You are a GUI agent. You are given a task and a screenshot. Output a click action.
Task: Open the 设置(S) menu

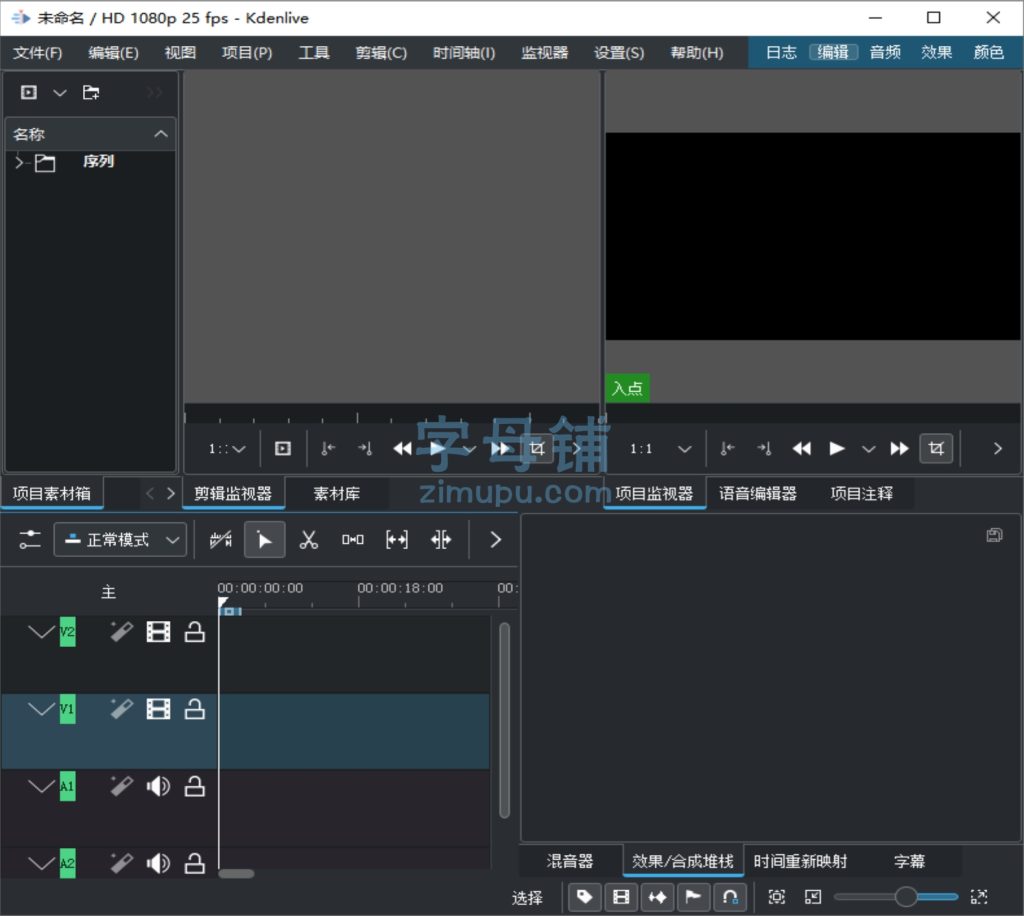tap(618, 53)
